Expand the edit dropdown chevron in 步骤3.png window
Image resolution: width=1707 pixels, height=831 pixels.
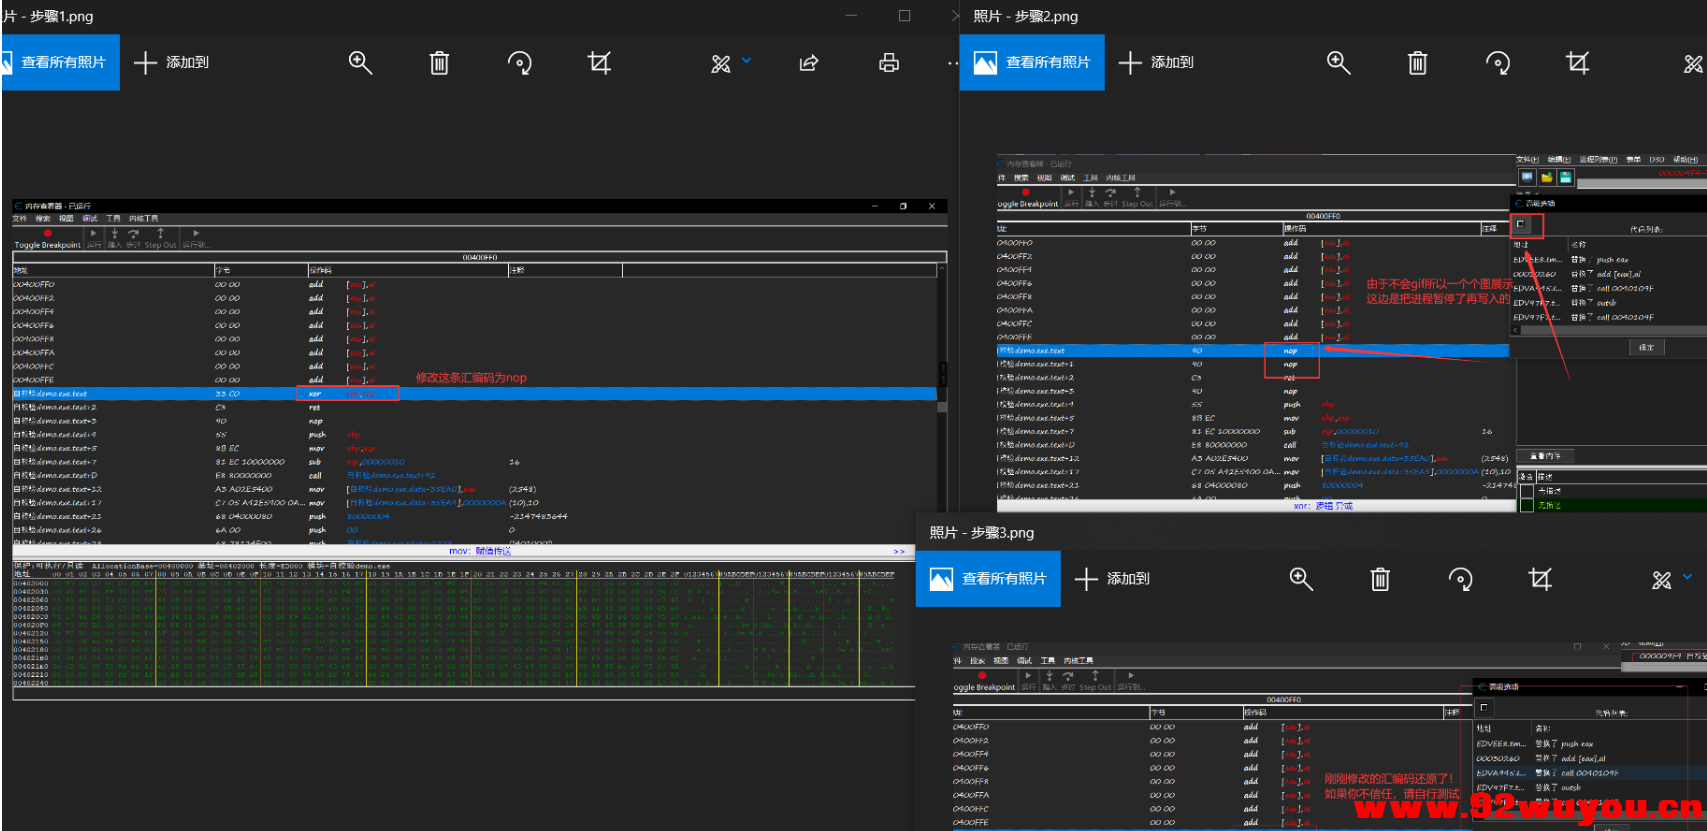point(1688,577)
